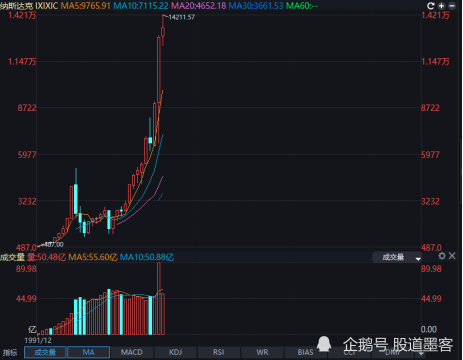Enable the MACD indicator
The image size is (463, 360).
132,352
